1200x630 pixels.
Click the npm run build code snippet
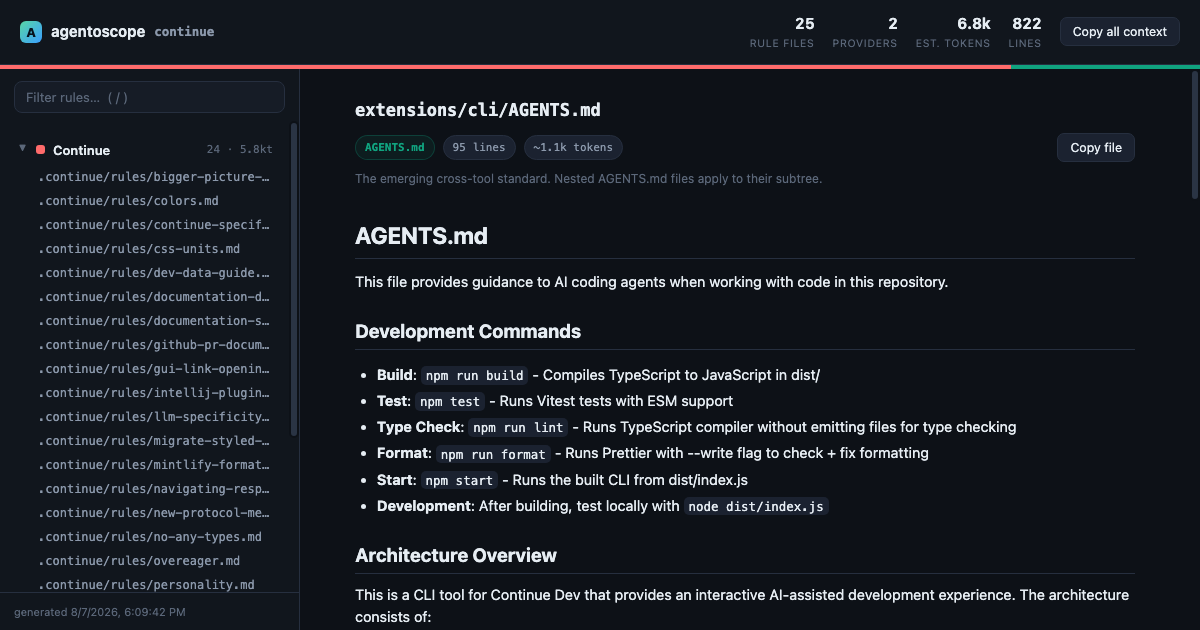point(474,376)
